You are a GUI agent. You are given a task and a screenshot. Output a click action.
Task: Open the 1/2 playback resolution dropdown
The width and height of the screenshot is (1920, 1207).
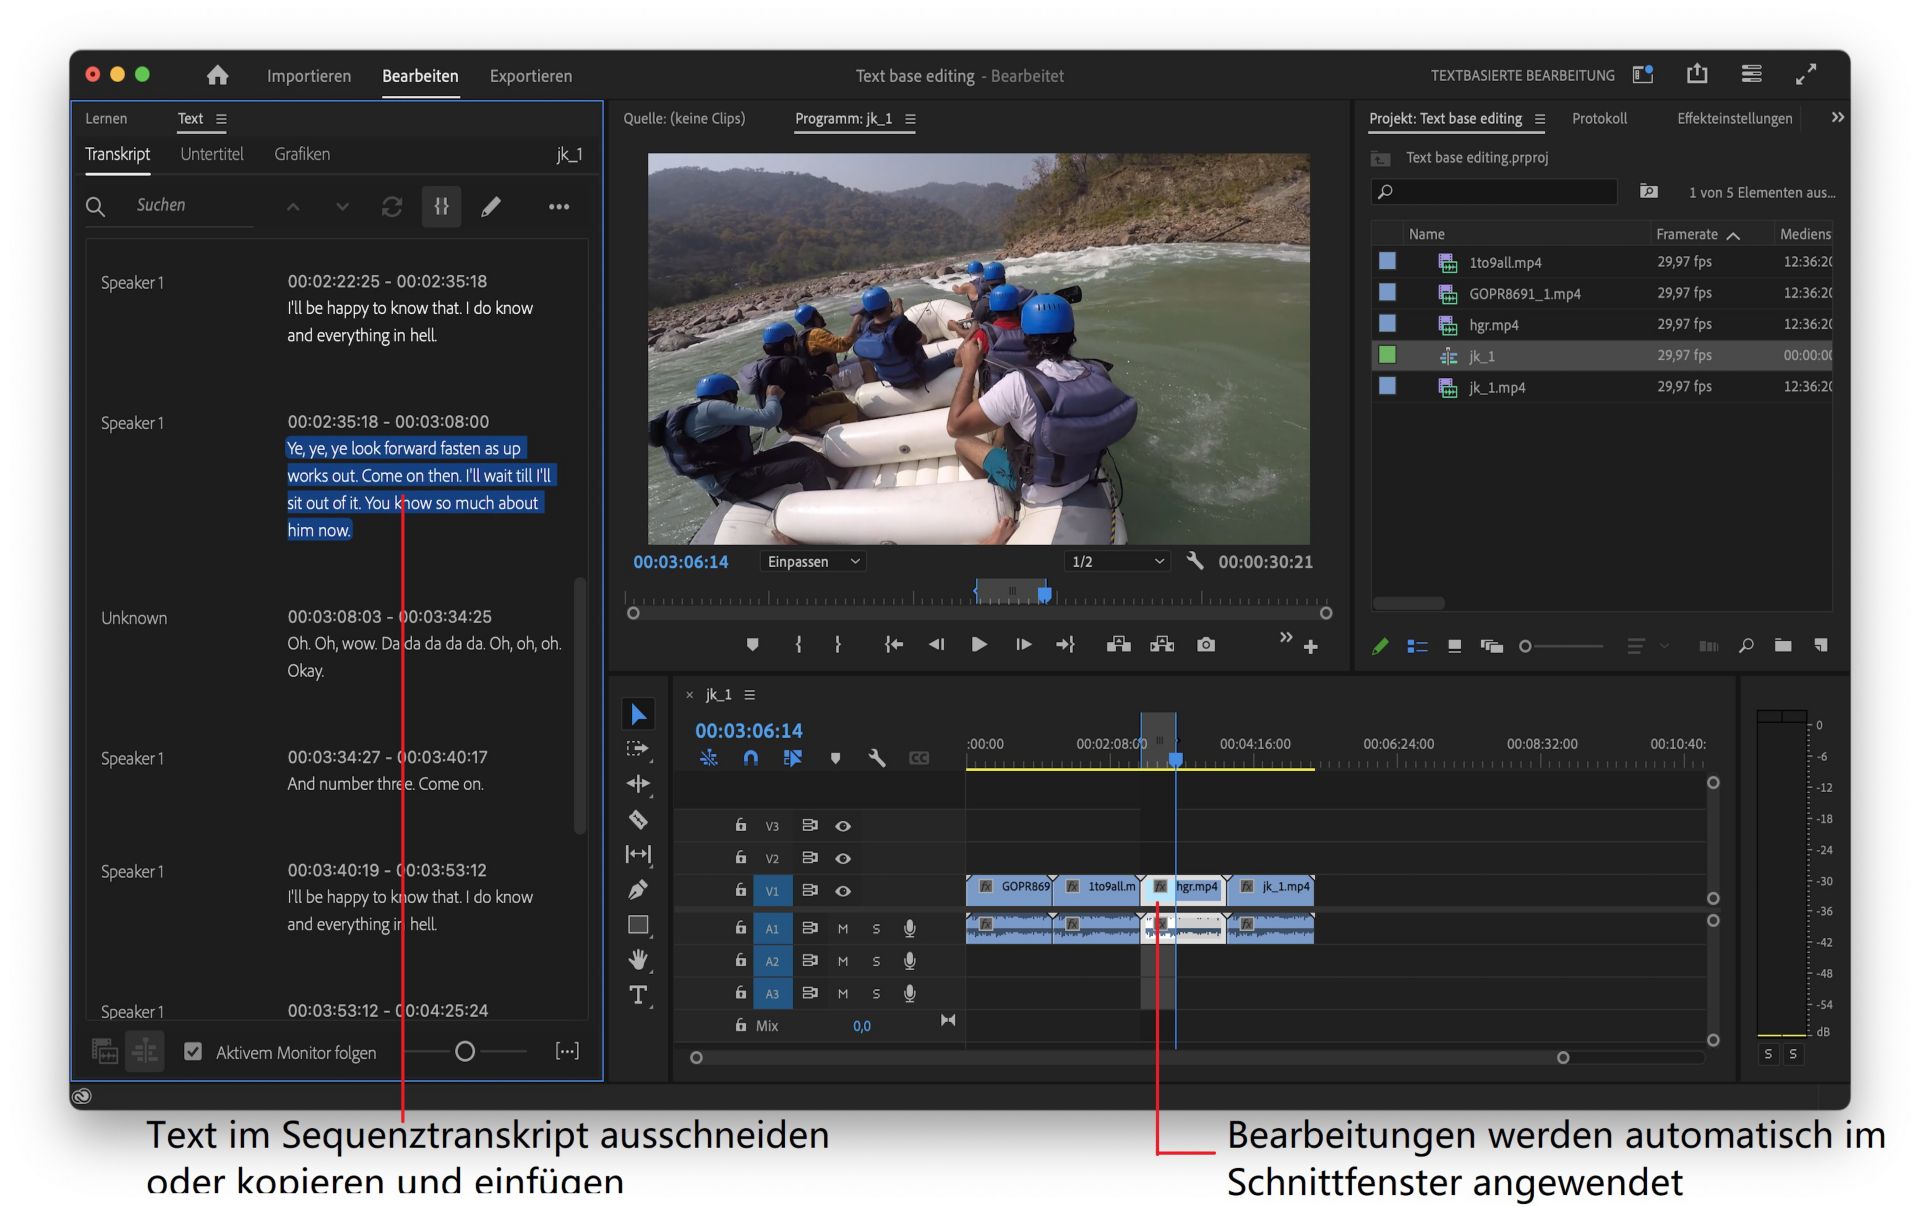point(1115,561)
